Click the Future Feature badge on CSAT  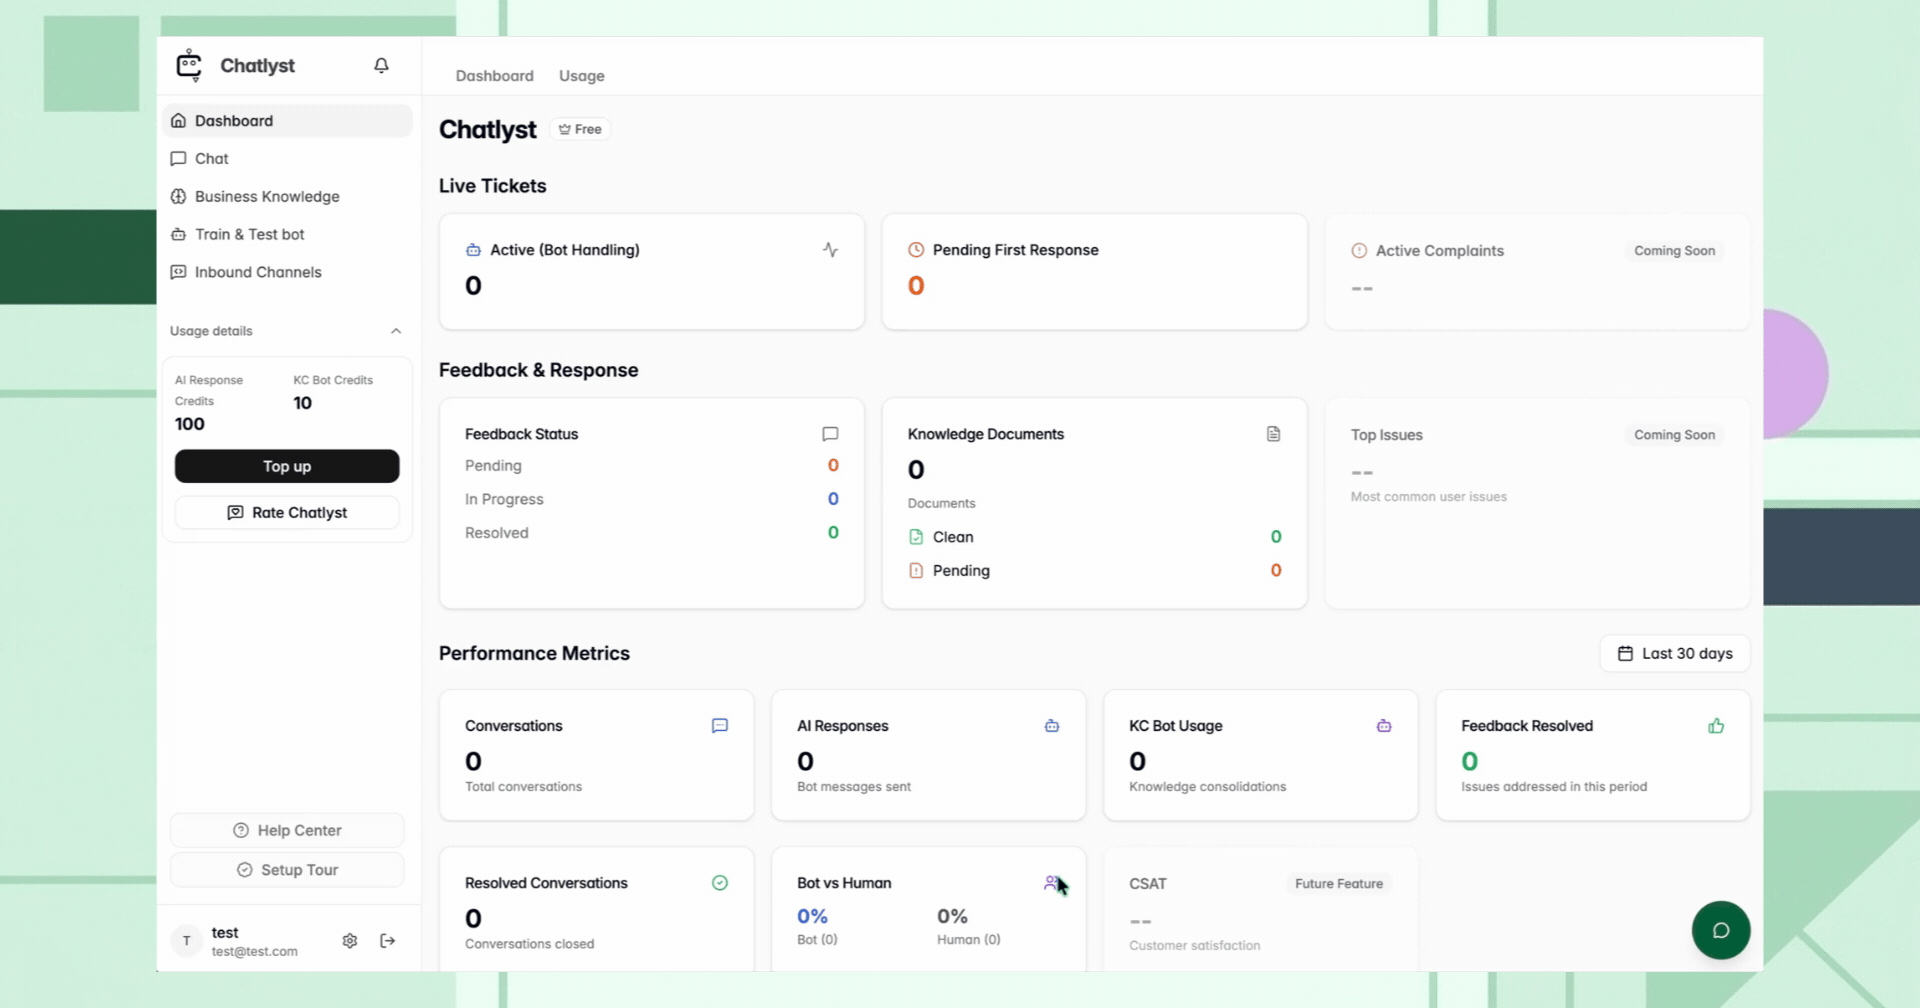pos(1339,884)
